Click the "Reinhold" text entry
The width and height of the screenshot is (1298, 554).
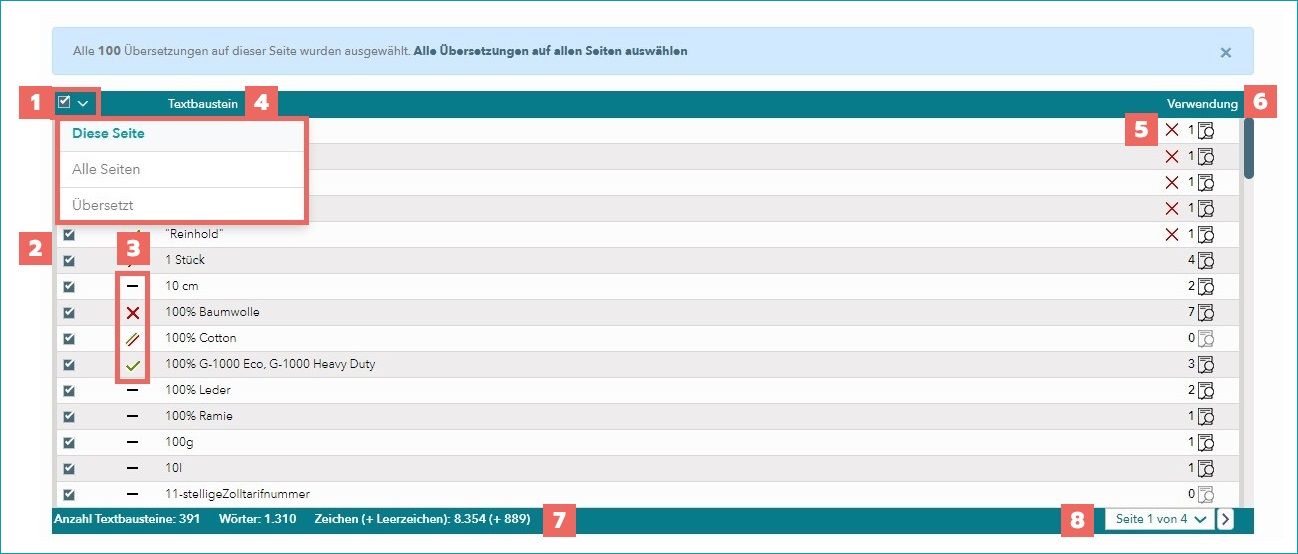click(194, 234)
